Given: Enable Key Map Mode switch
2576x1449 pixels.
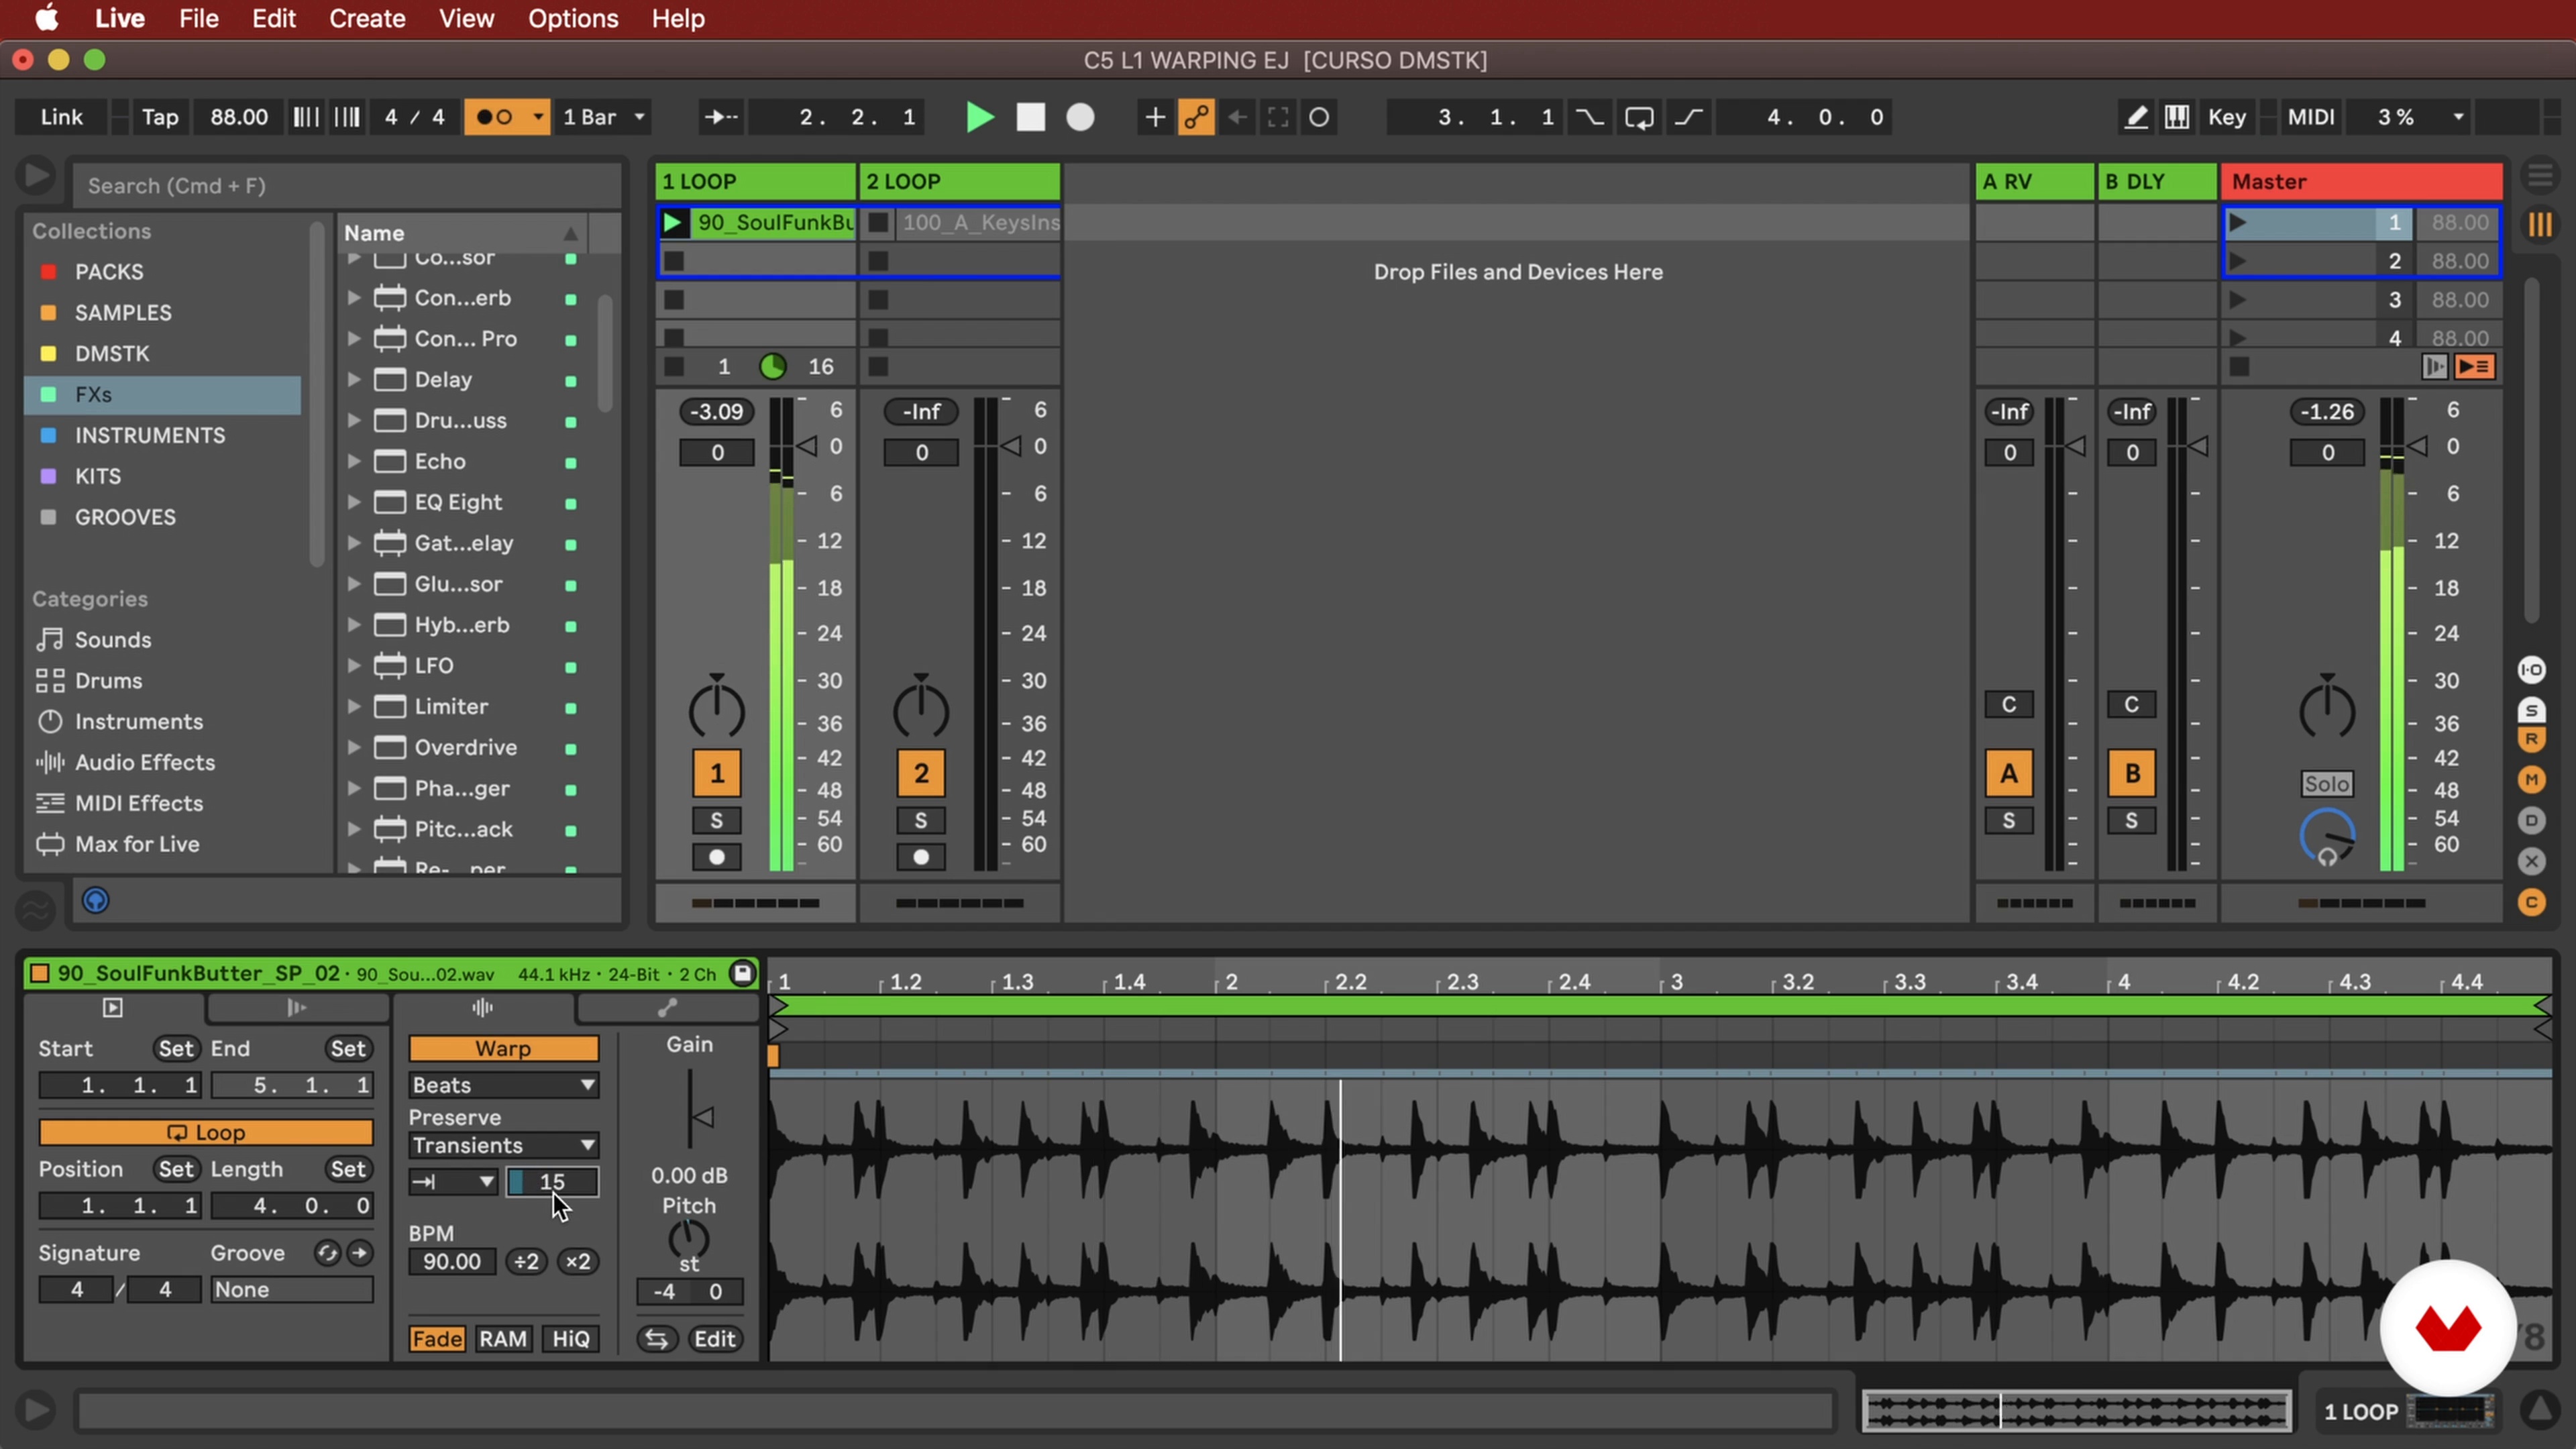Looking at the screenshot, I should coord(2227,117).
